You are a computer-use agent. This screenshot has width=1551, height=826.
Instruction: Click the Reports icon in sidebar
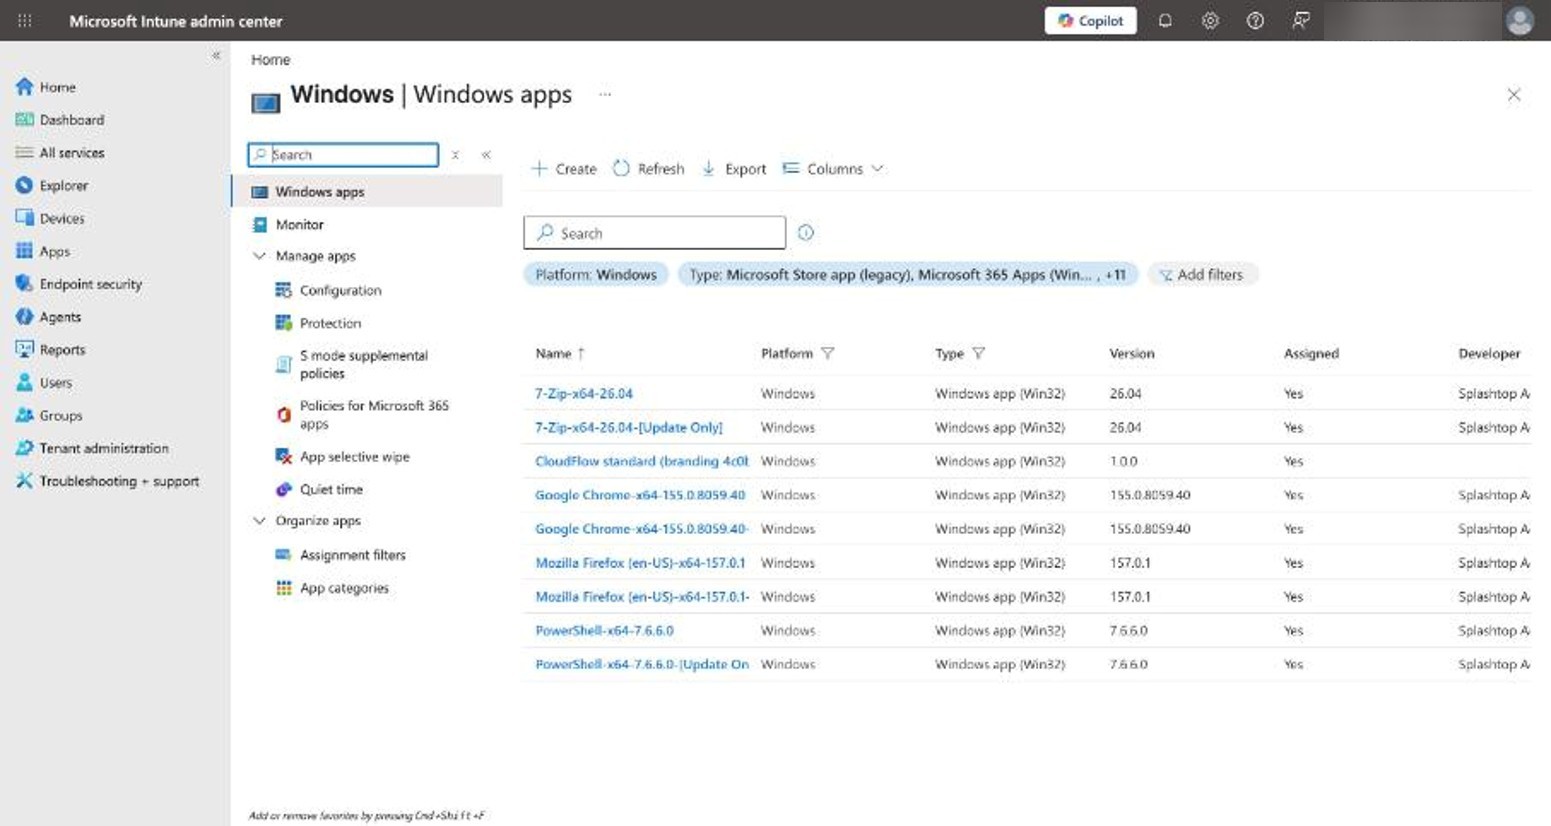point(24,349)
